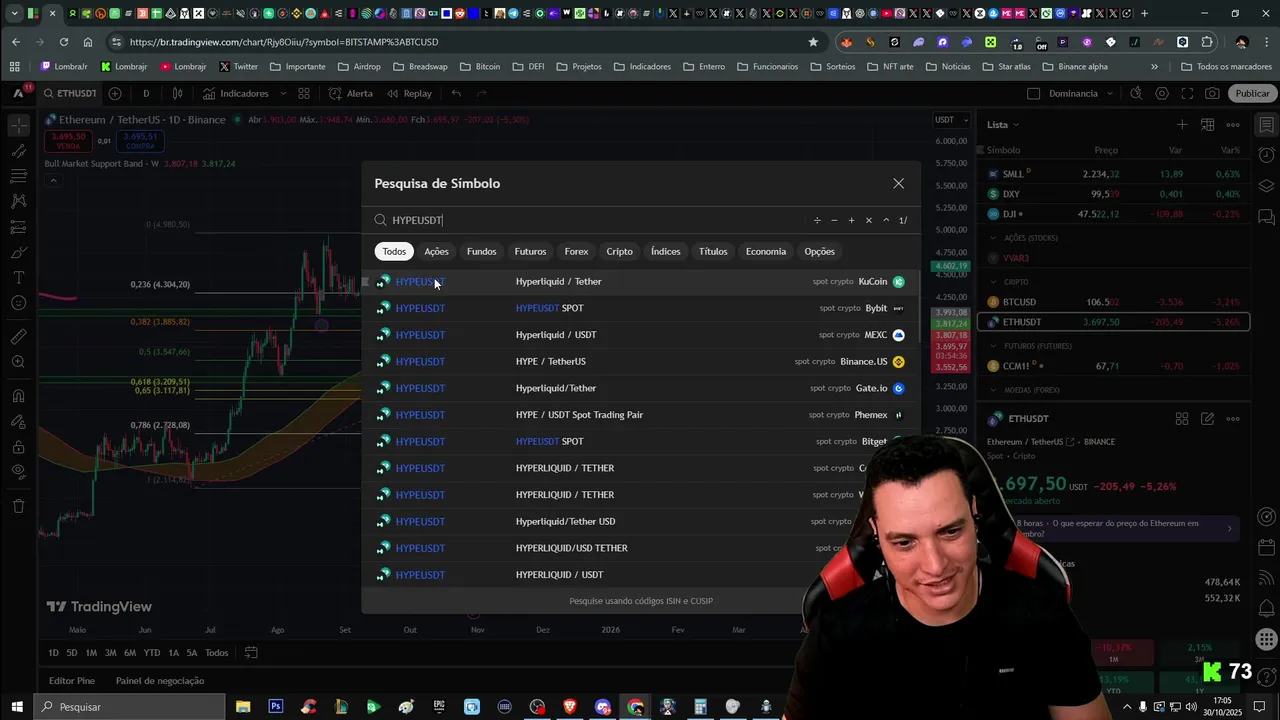This screenshot has height=720, width=1280.
Task: Select BTCUSD in the watchlist
Action: [1115, 302]
